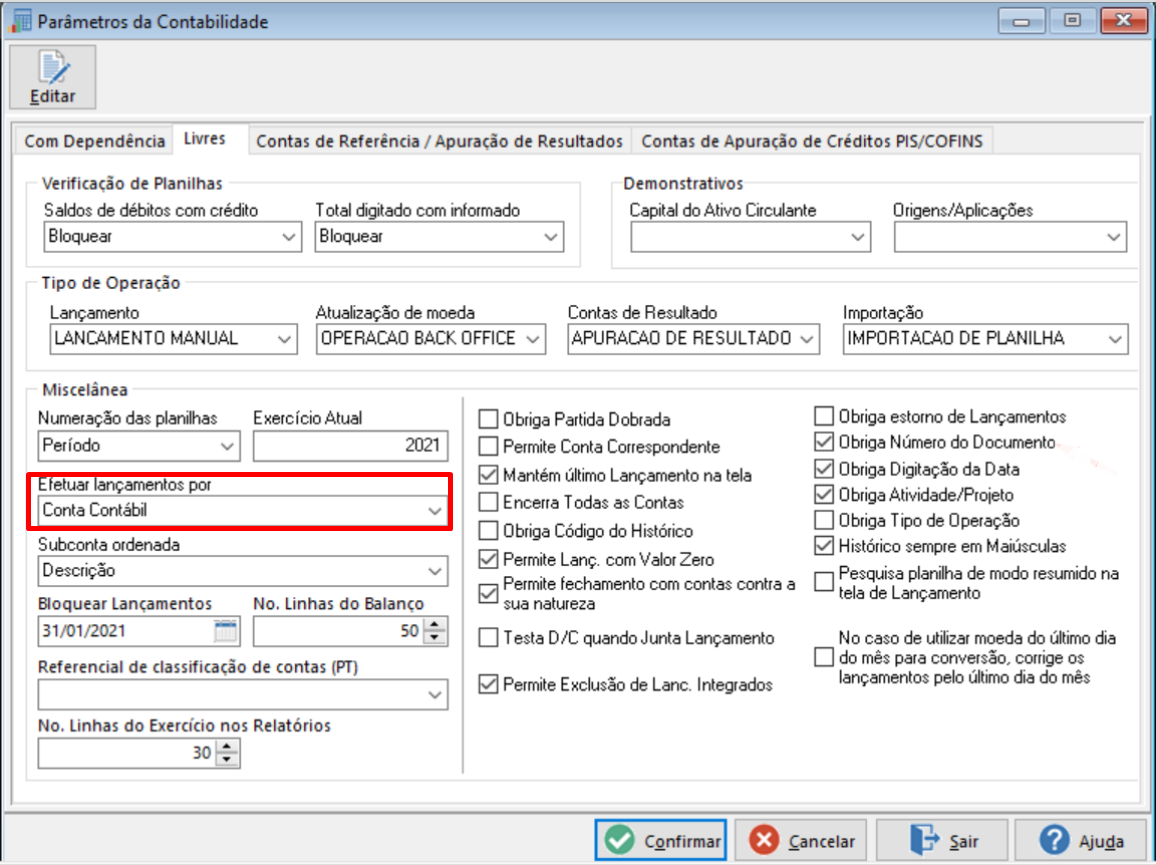Open Contas de Resultado dropdown
The width and height of the screenshot is (1156, 865).
693,339
